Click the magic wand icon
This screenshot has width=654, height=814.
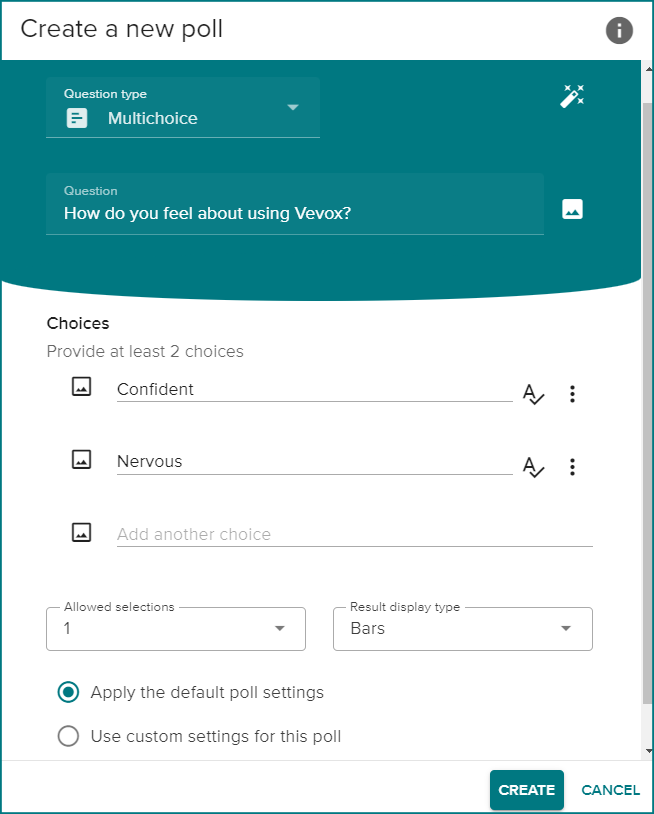coord(572,97)
